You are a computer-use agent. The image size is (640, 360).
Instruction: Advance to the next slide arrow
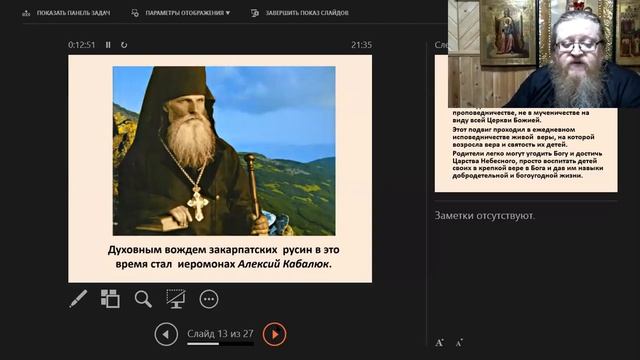point(275,334)
